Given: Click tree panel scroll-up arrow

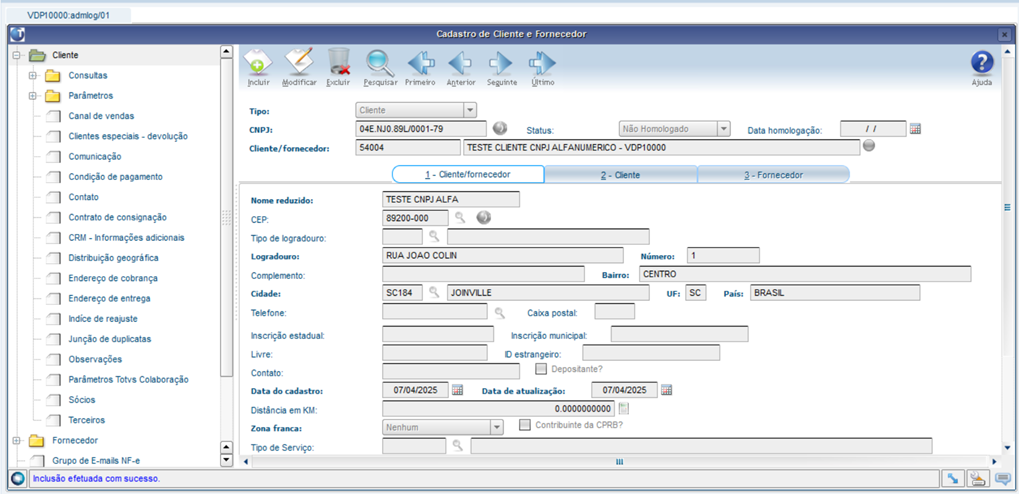Looking at the screenshot, I should coord(226,51).
